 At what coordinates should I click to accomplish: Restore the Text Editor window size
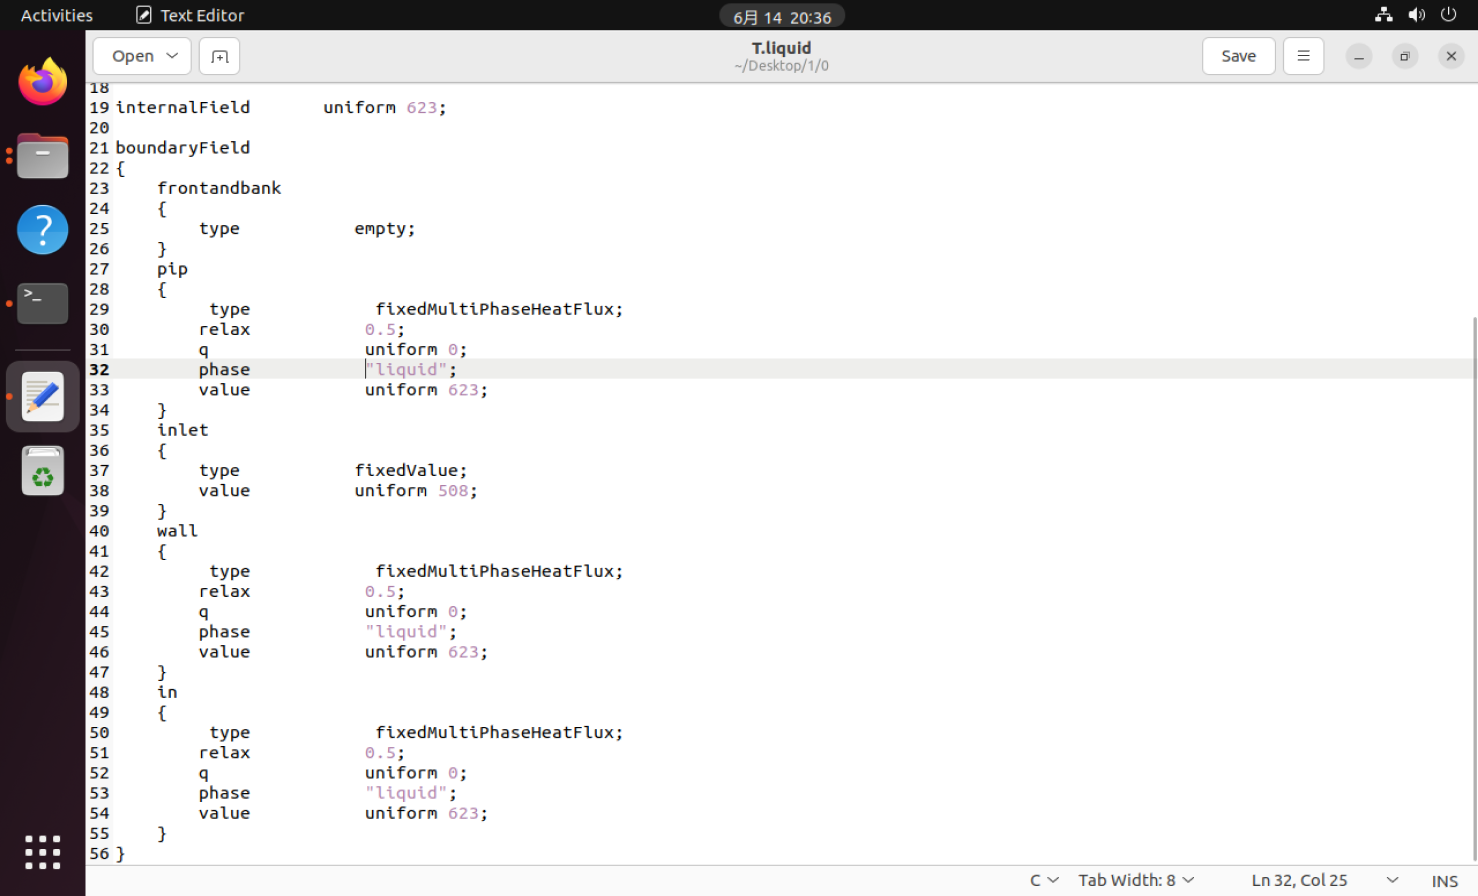[1405, 57]
